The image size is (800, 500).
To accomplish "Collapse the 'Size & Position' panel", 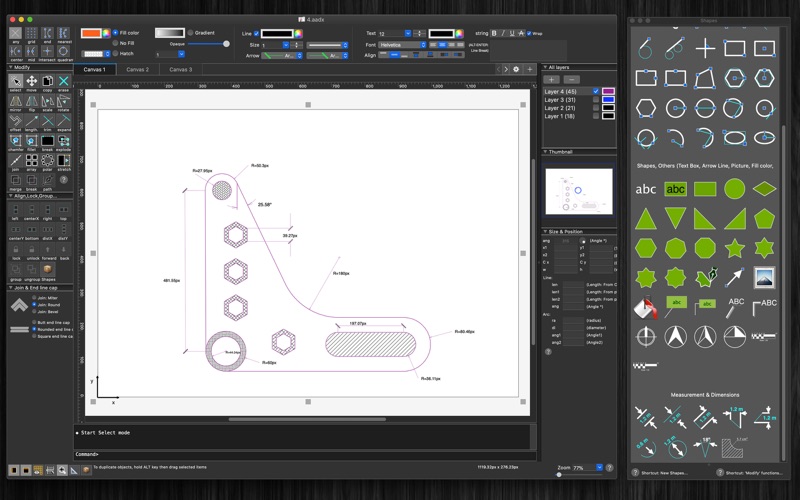I will [x=545, y=232].
